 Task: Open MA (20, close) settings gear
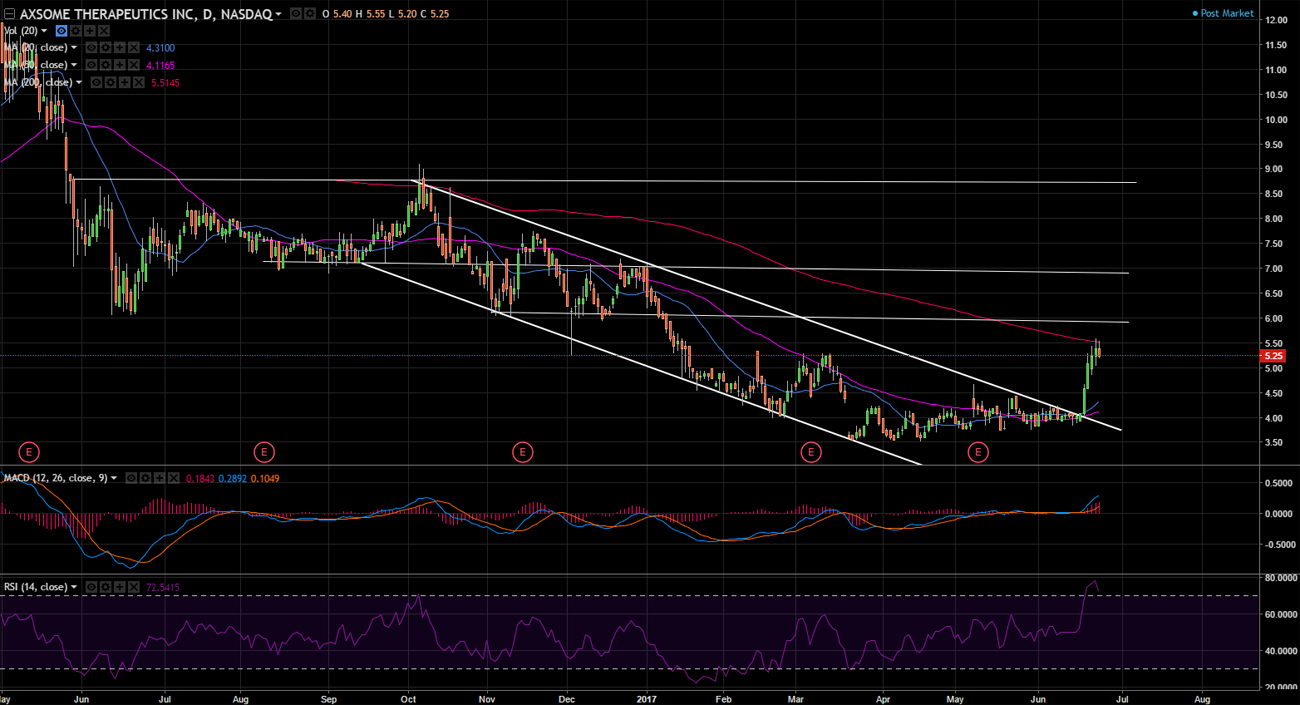click(x=105, y=48)
